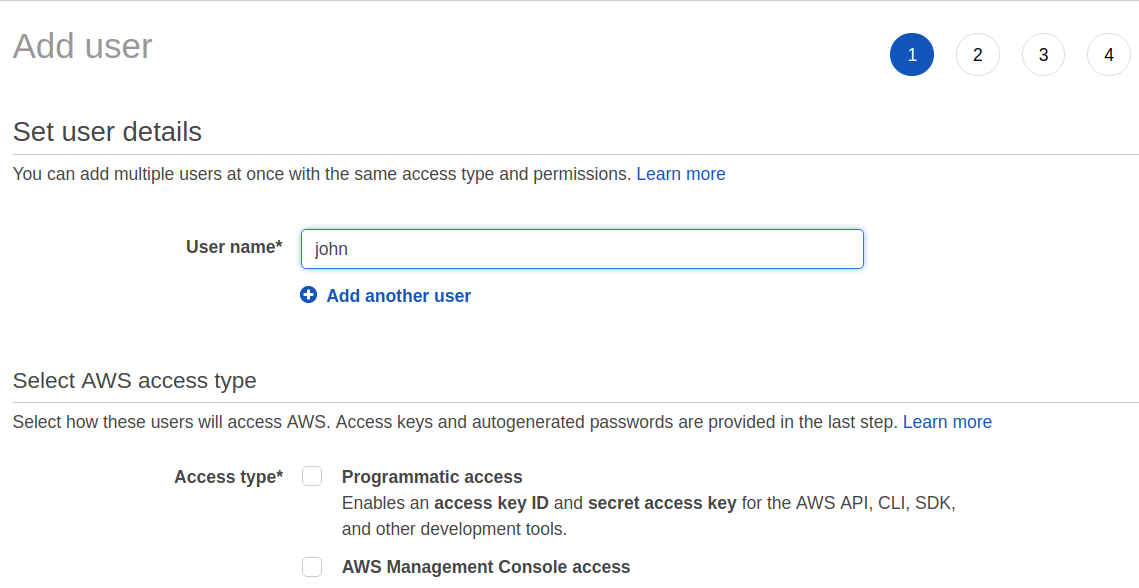Image resolution: width=1139 pixels, height=588 pixels.
Task: Click the bold secret access key text
Action: click(x=662, y=503)
